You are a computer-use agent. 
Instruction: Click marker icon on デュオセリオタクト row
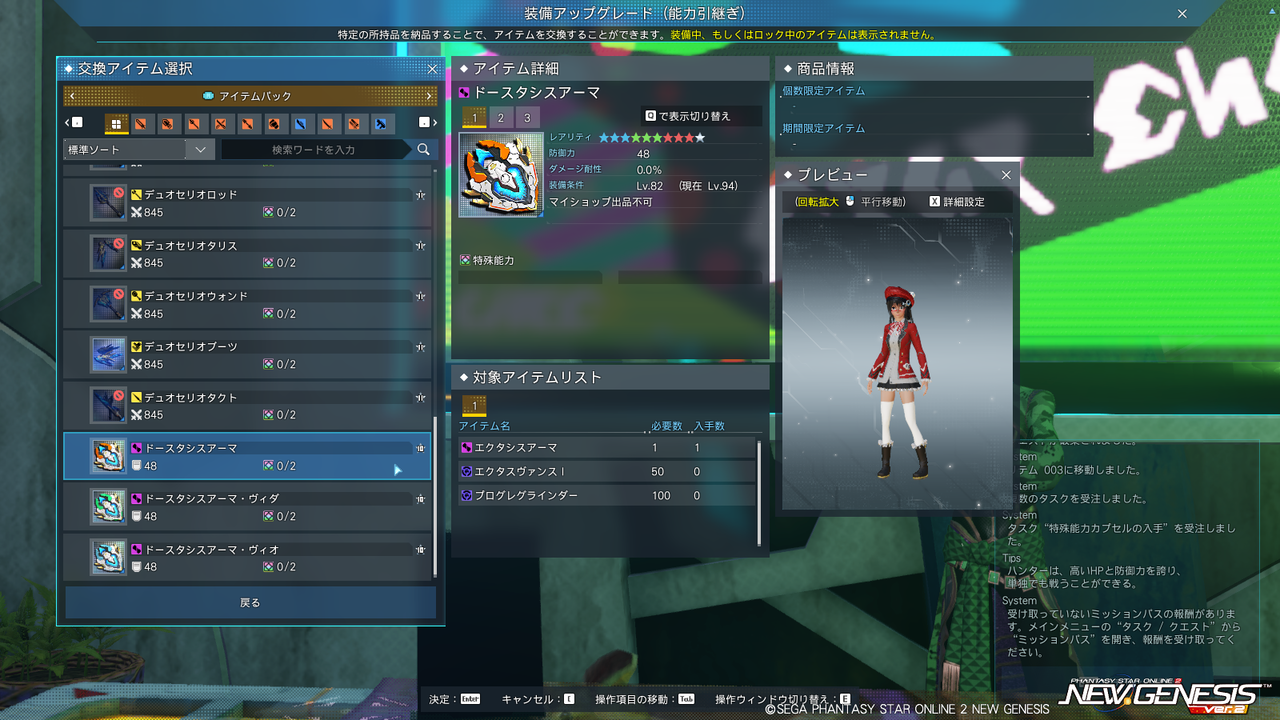coord(421,398)
